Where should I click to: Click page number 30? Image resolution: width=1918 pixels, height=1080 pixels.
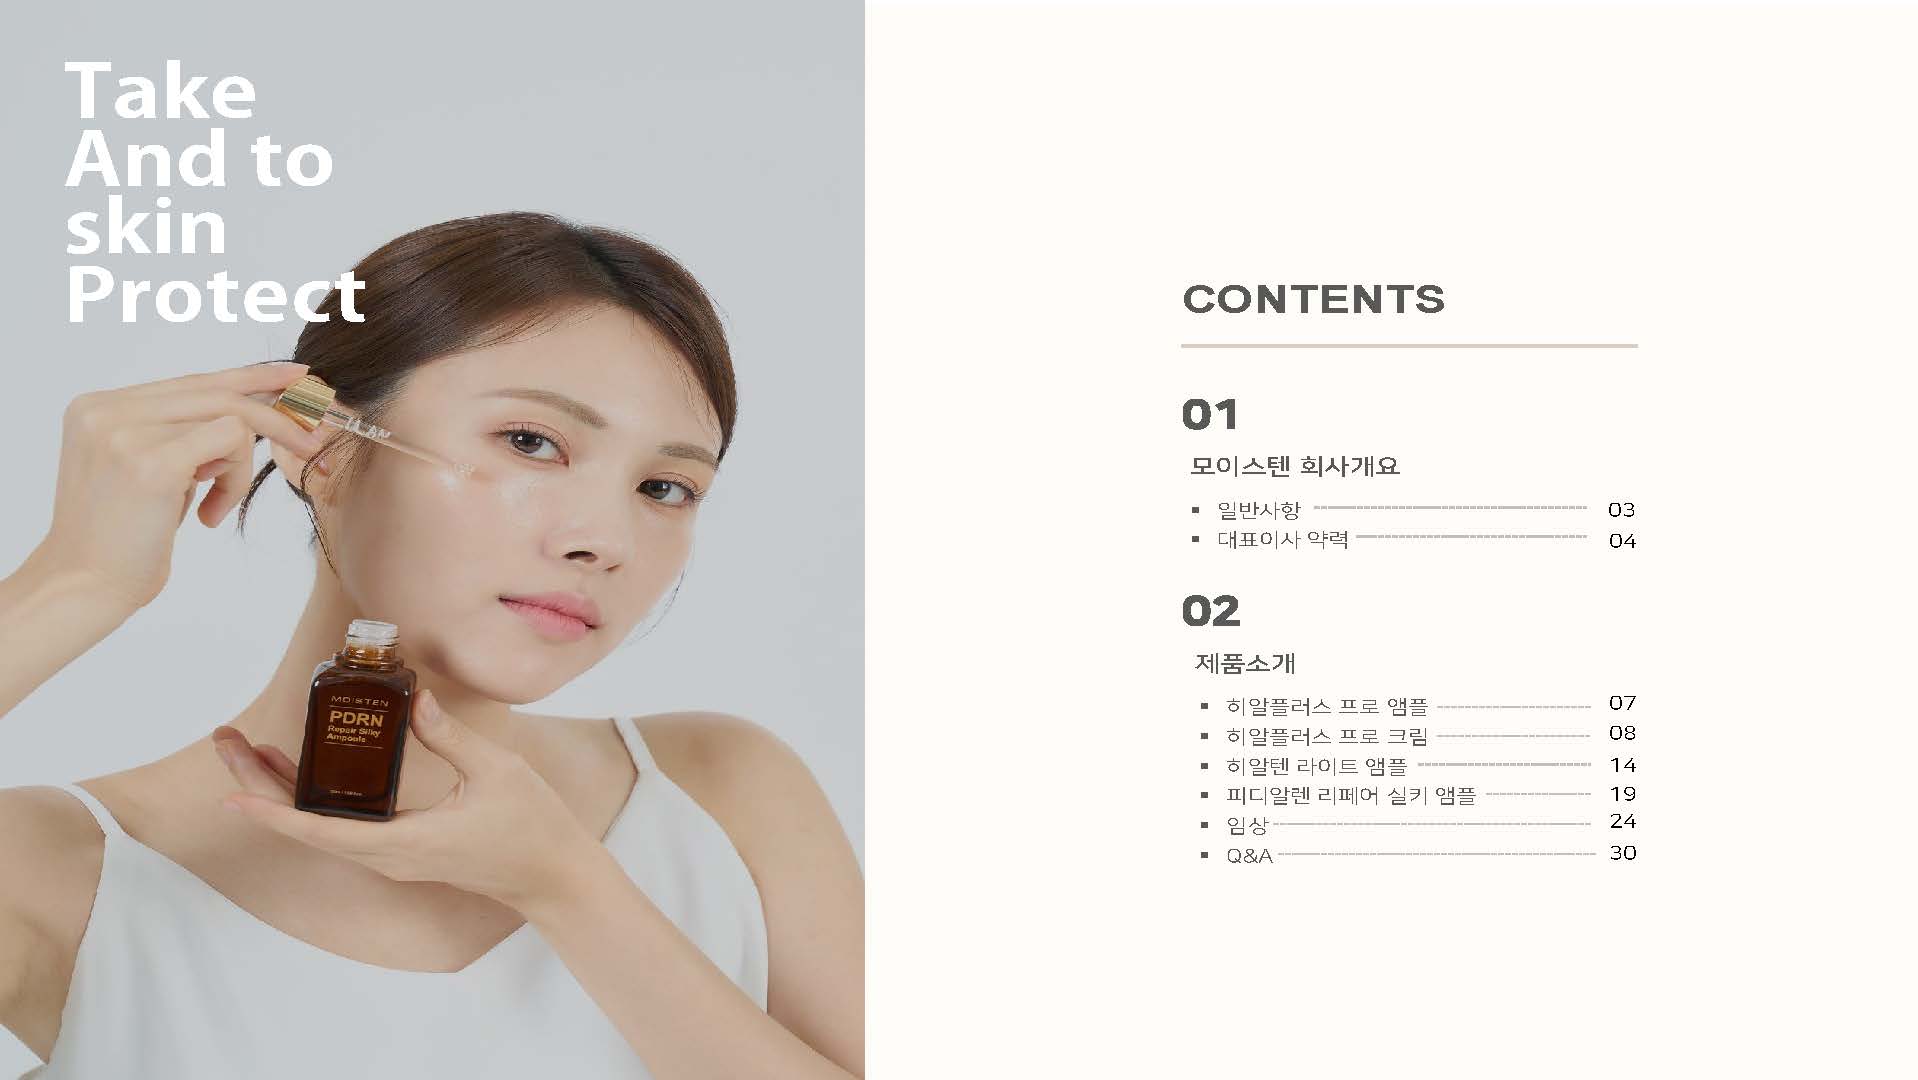coord(1622,853)
